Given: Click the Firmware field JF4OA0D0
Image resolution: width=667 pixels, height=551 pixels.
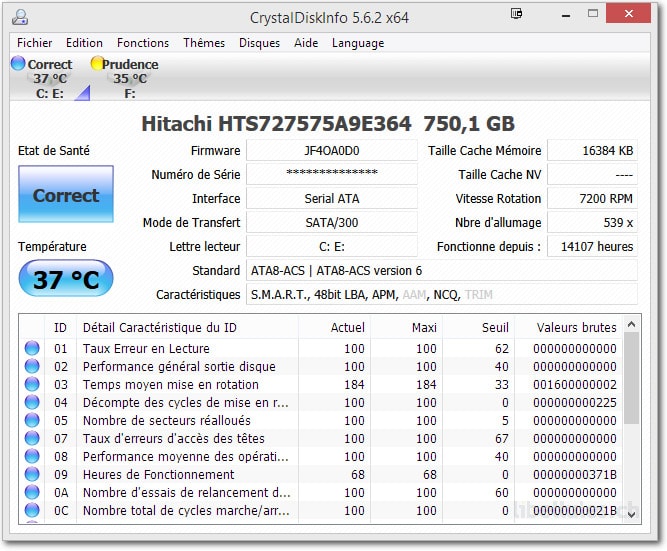Looking at the screenshot, I should click(x=332, y=151).
